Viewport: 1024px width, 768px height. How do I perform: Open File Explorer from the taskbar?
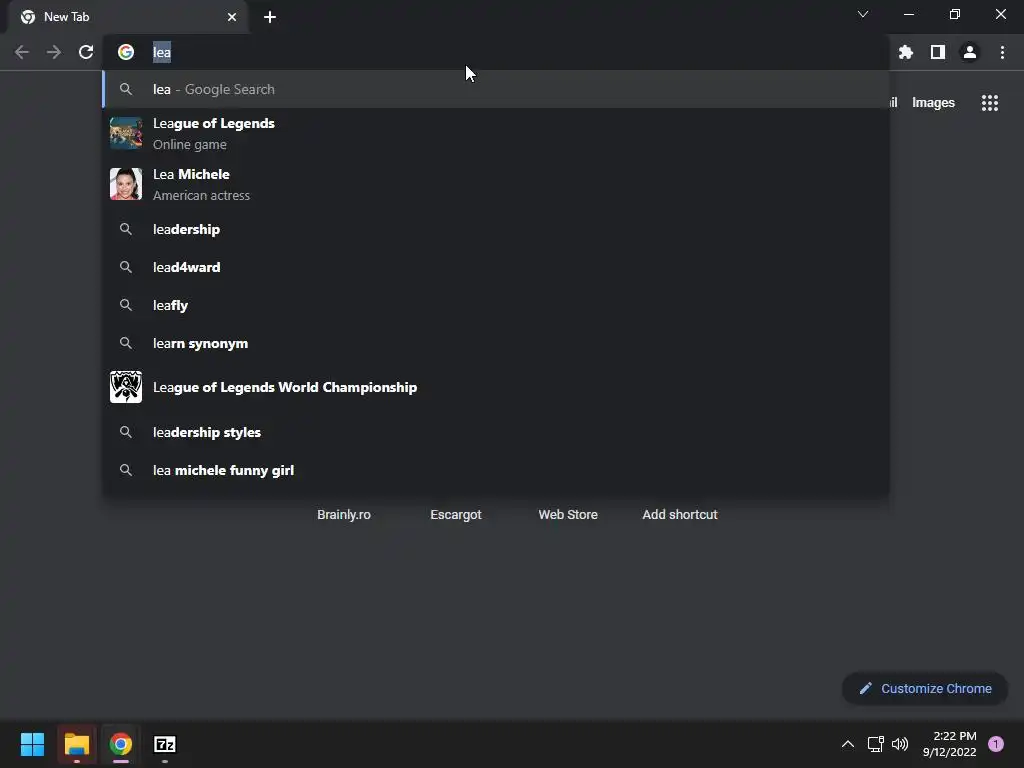tap(76, 744)
